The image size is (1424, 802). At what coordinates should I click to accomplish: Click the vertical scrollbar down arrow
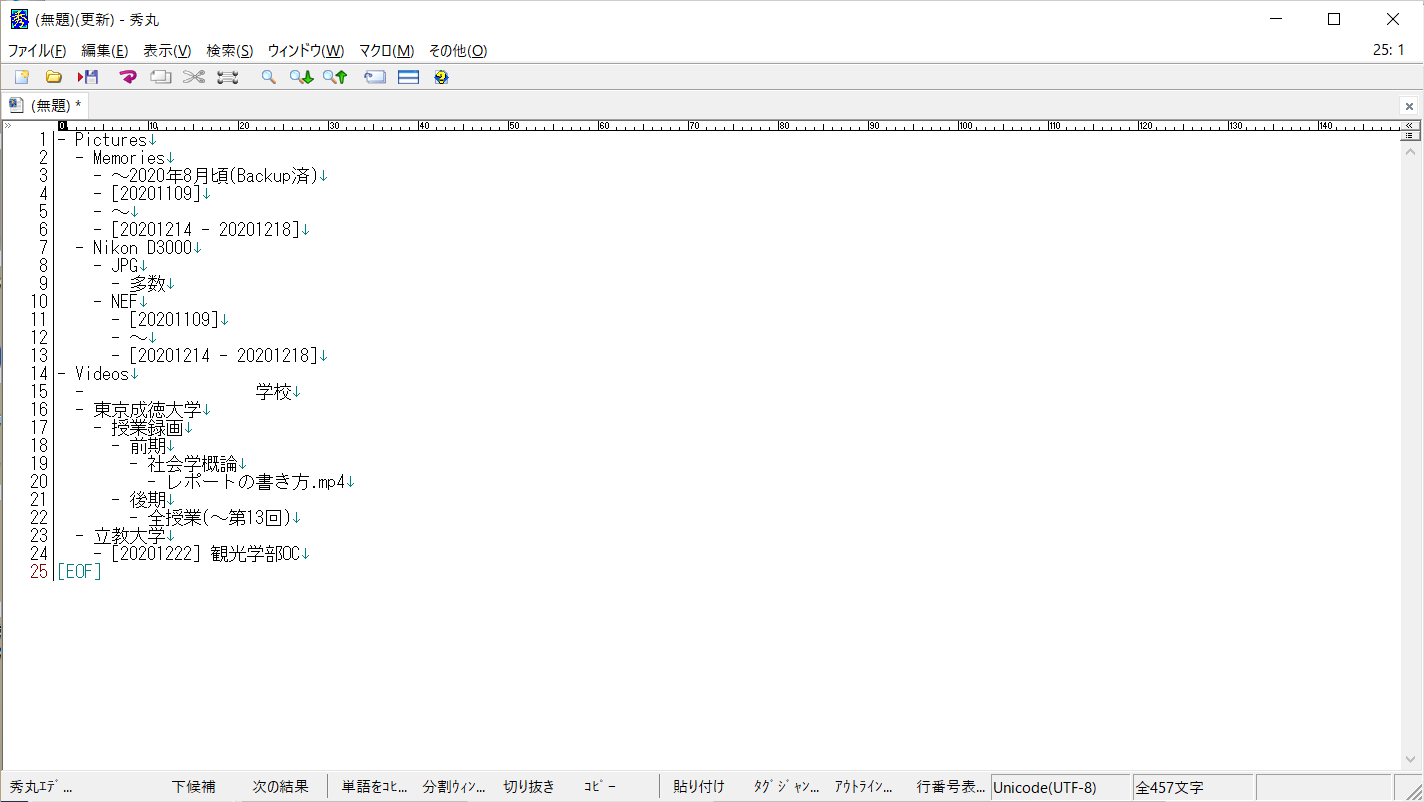coord(1411,759)
